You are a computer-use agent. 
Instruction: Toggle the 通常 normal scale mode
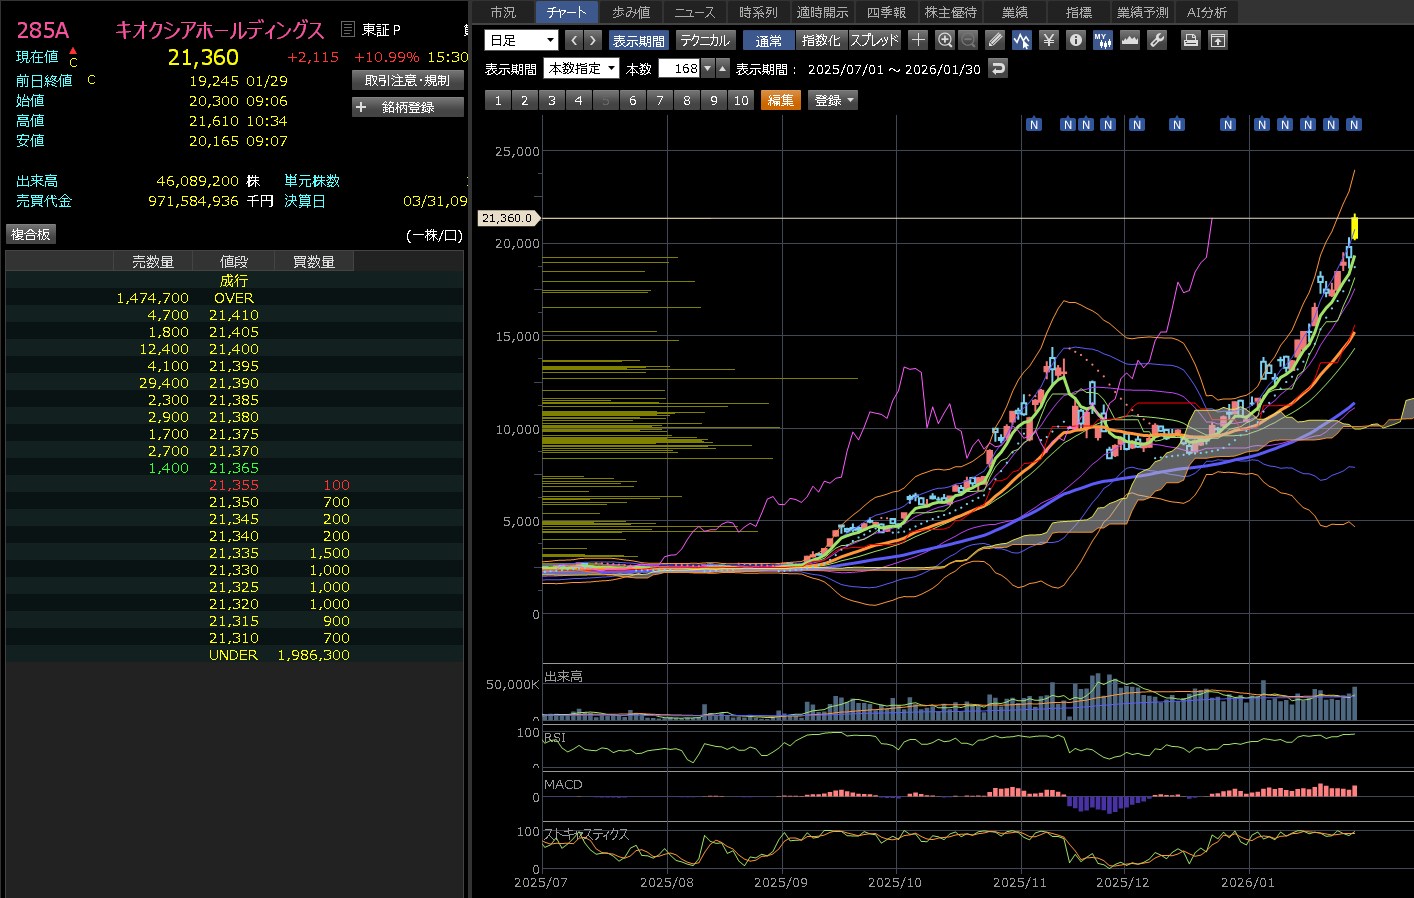pyautogui.click(x=768, y=40)
